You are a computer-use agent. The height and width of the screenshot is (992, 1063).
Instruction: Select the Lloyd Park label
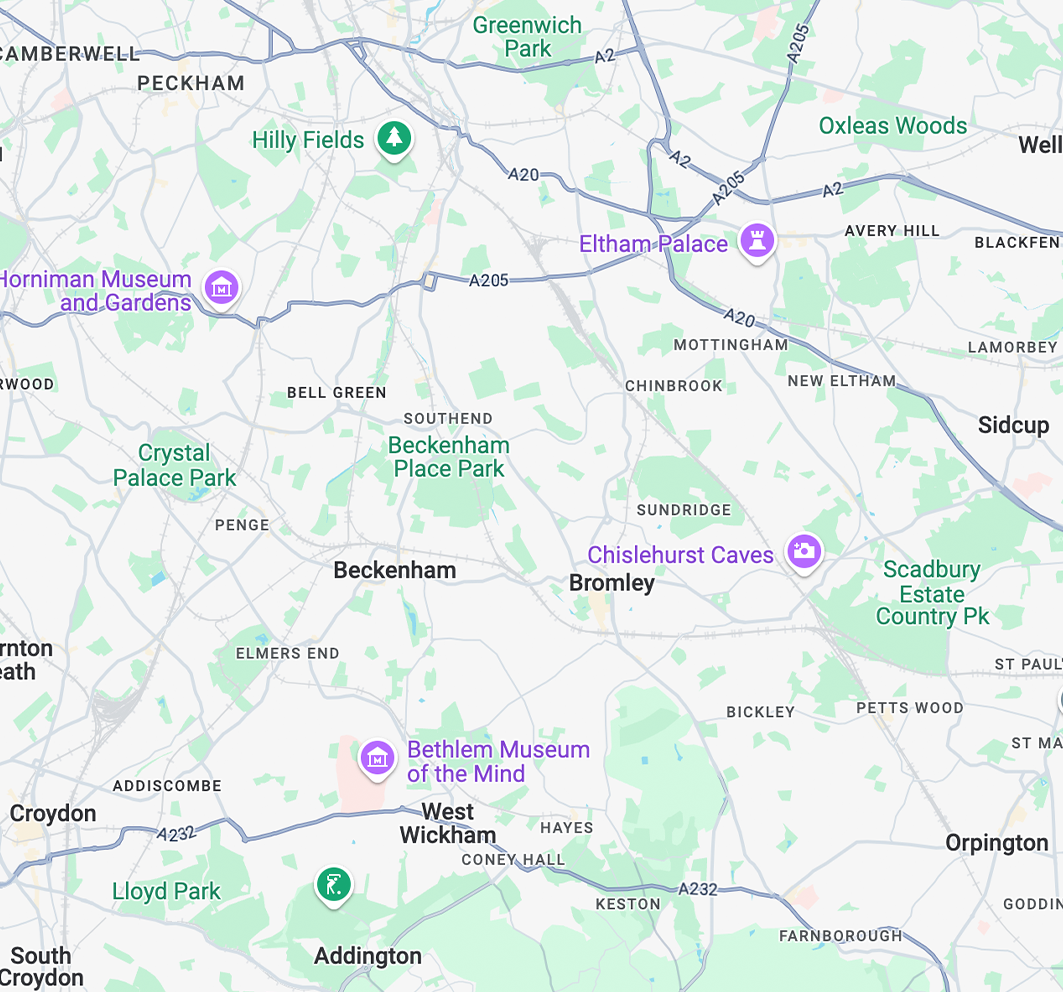[x=166, y=891]
